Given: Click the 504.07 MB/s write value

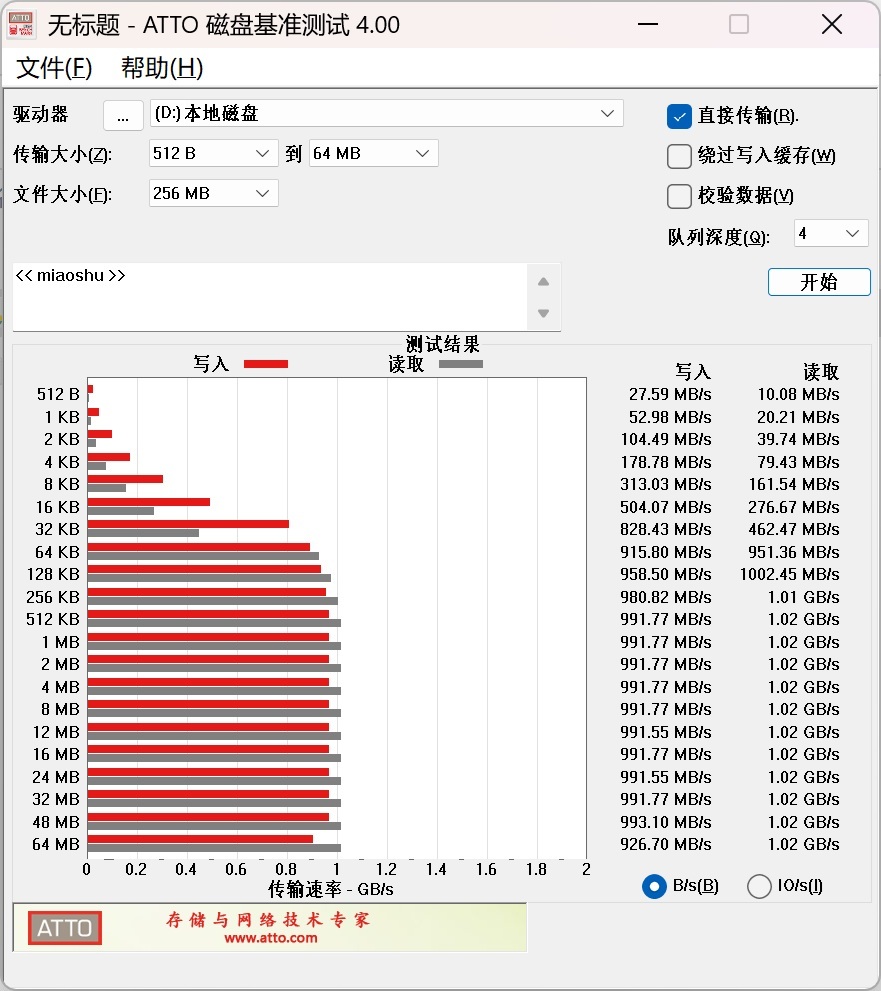Looking at the screenshot, I should click(x=665, y=508).
